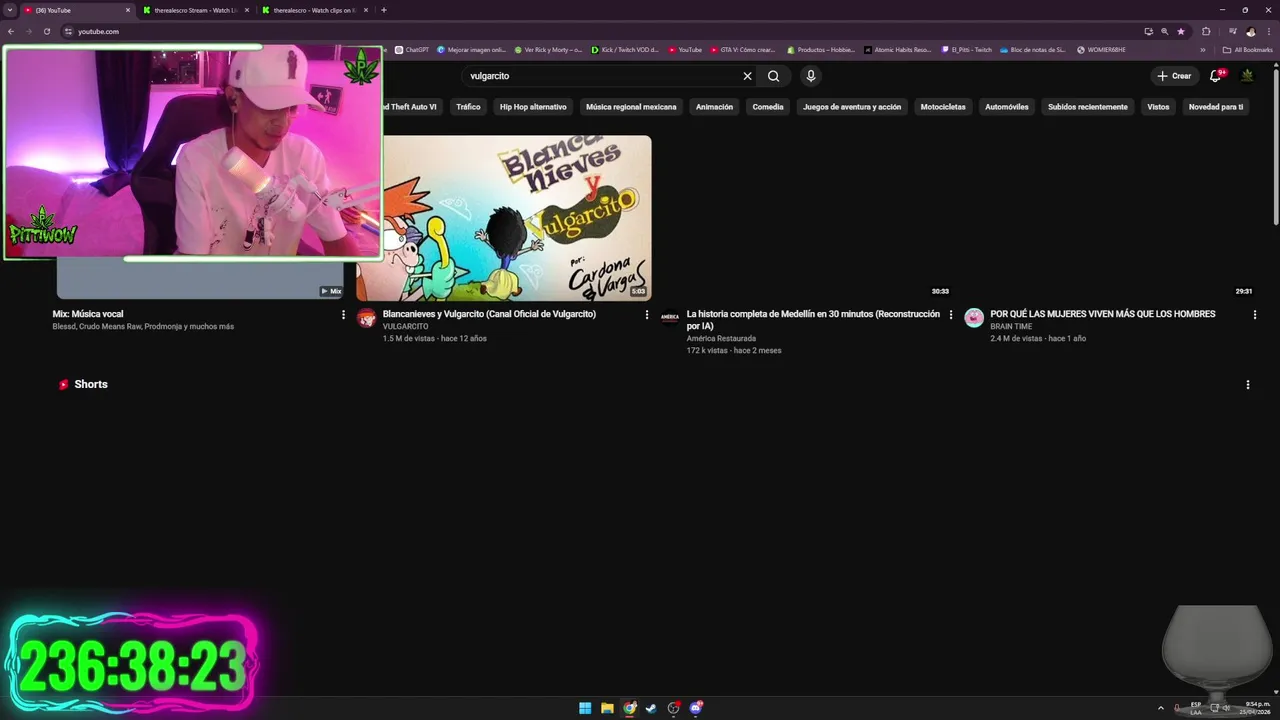Screen dimensions: 1280x720
Task: Open Discord from the taskbar
Action: [696, 708]
